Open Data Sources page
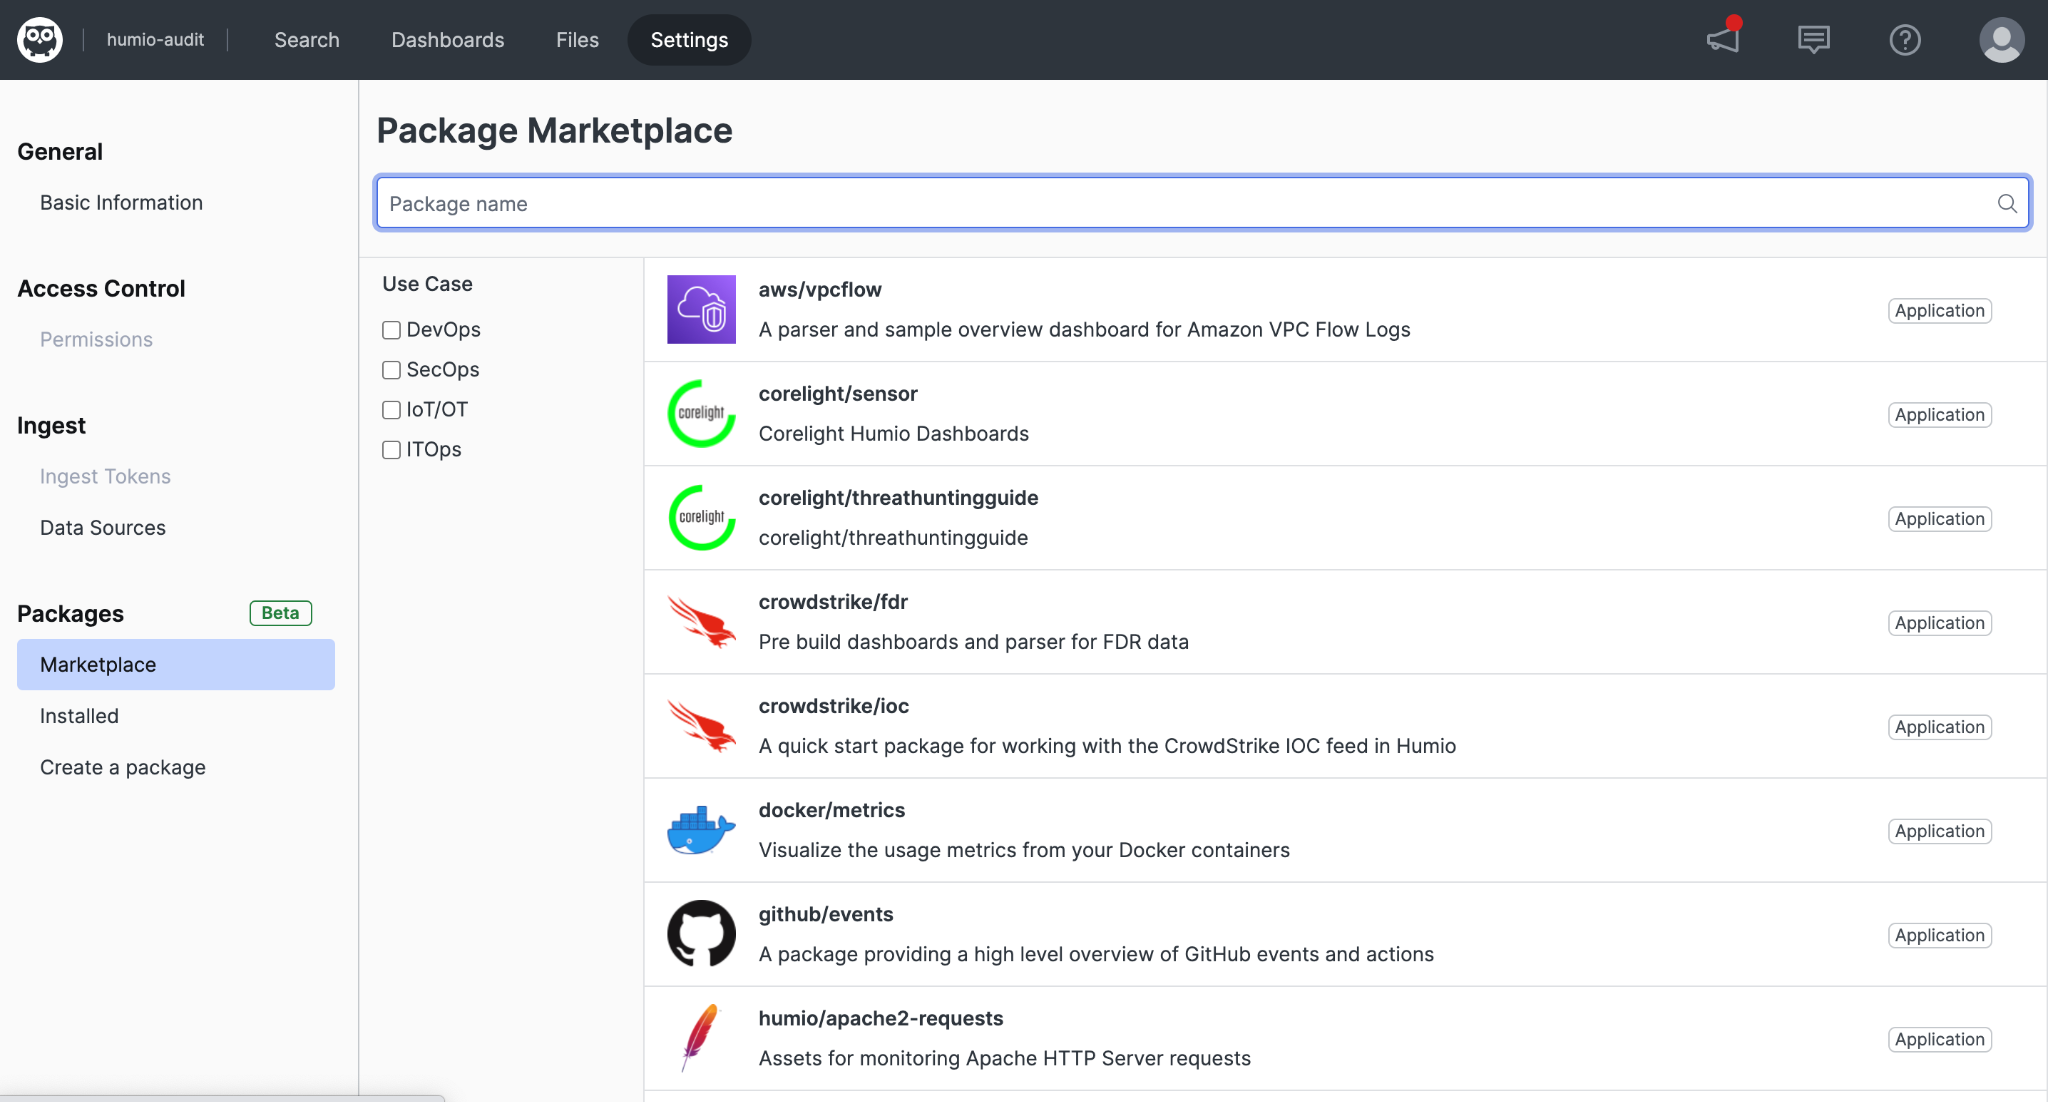Viewport: 2048px width, 1102px height. pyautogui.click(x=103, y=527)
